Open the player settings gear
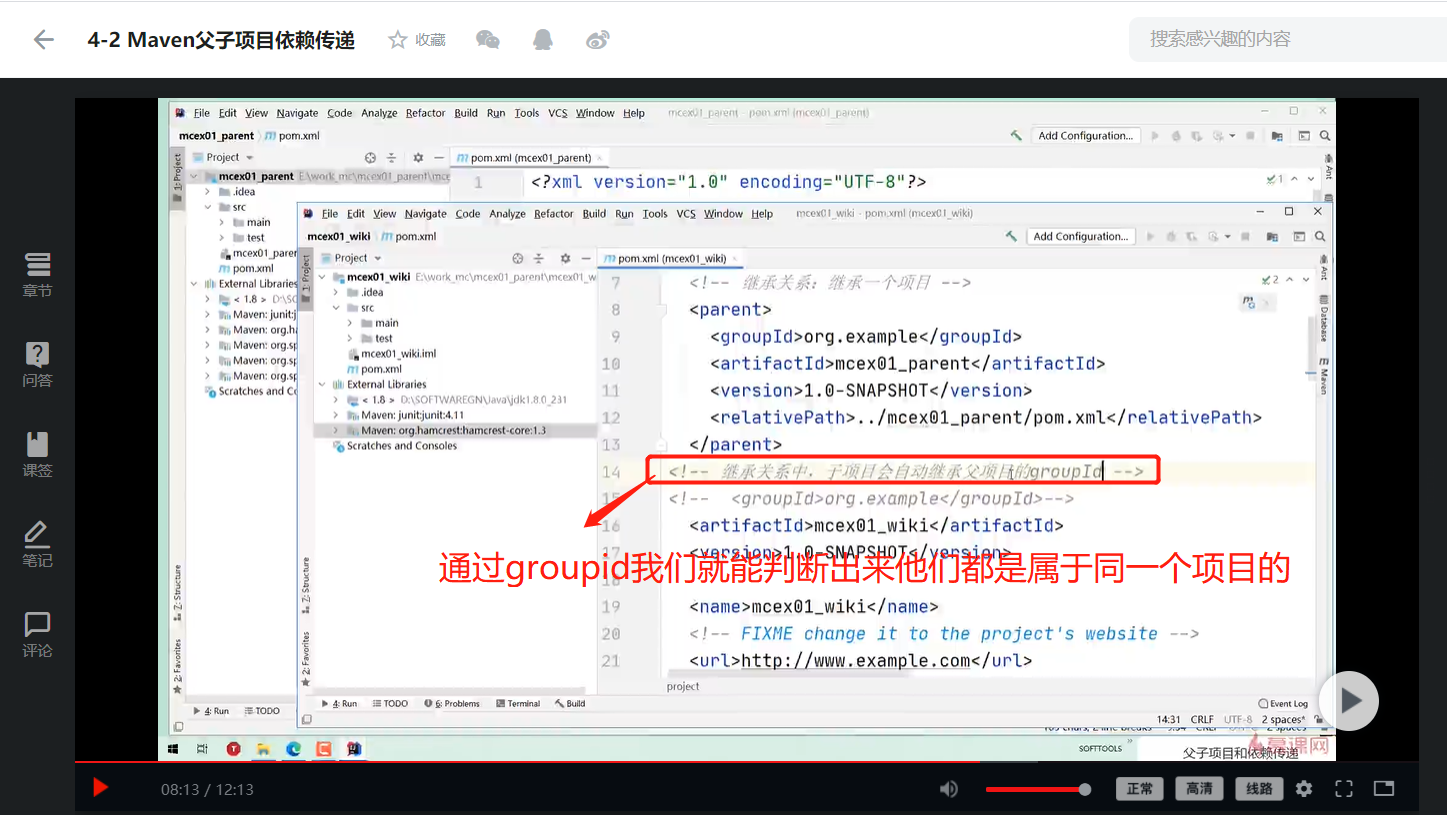The height and width of the screenshot is (815, 1447). pos(1304,789)
